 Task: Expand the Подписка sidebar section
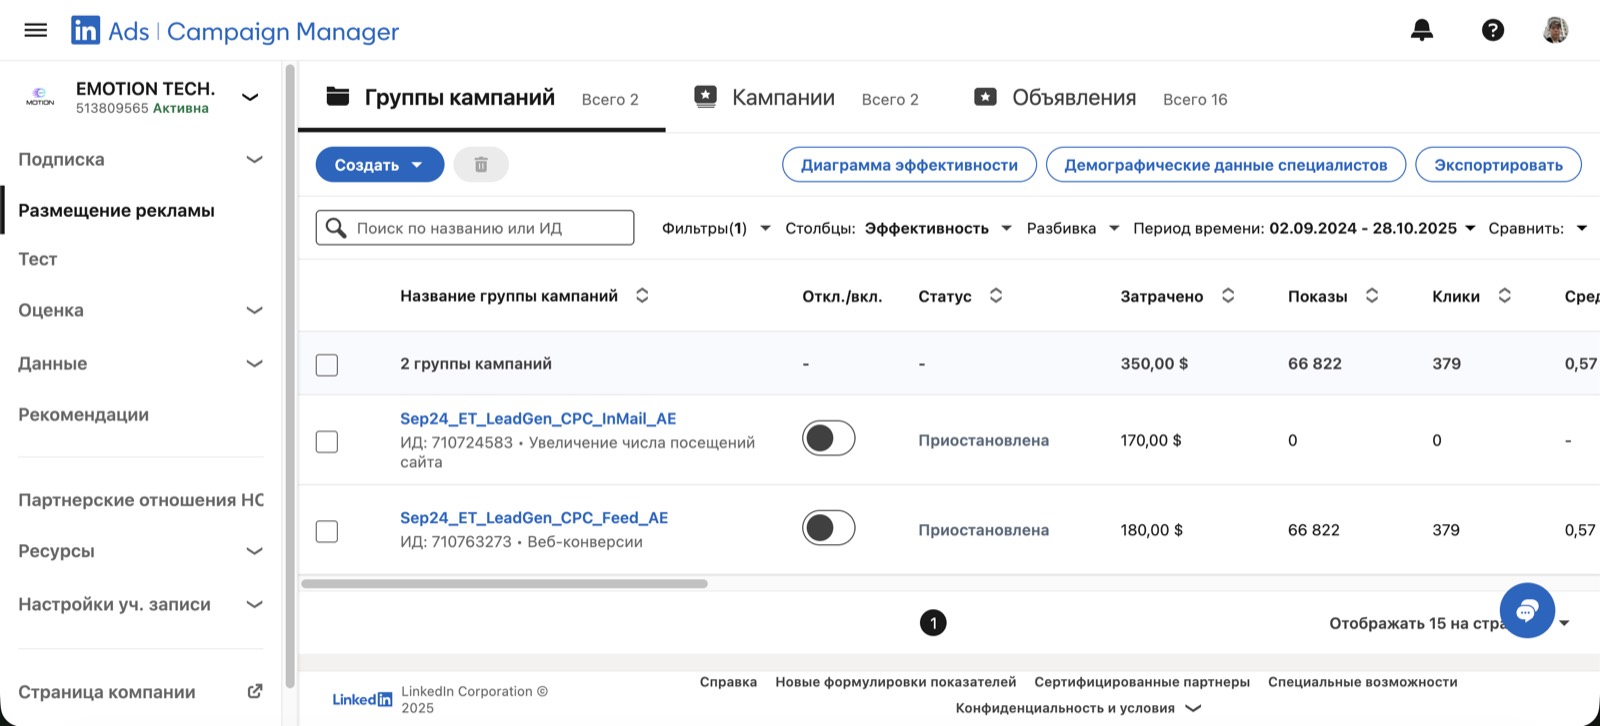click(254, 159)
